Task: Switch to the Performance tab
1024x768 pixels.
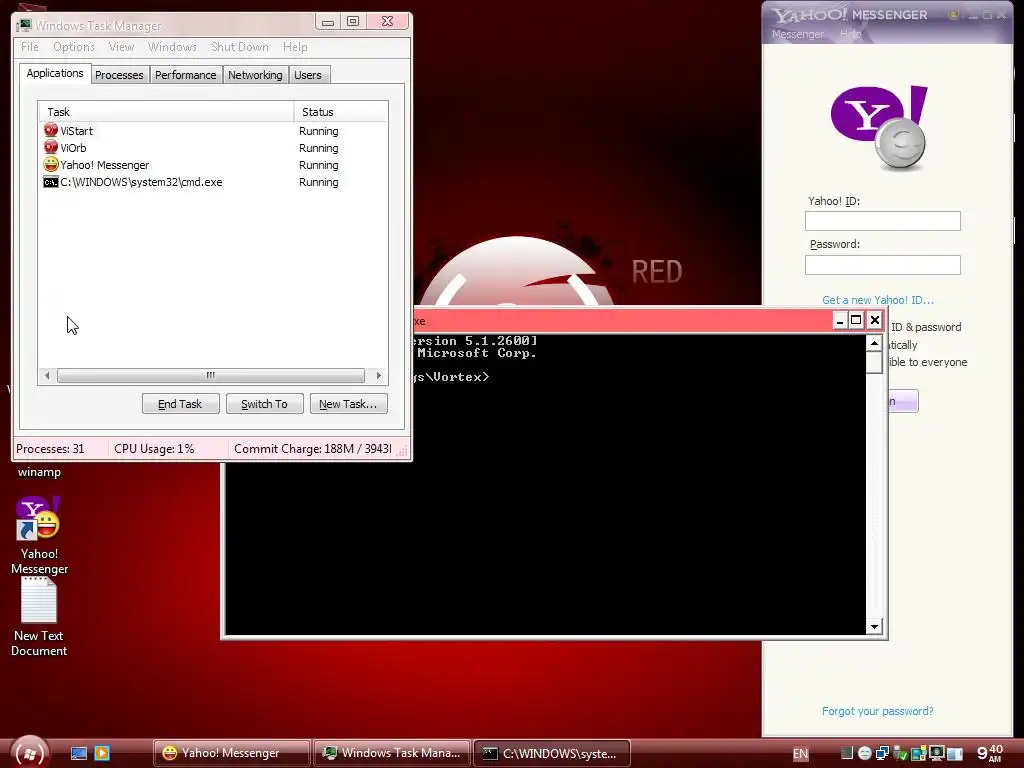Action: (185, 75)
